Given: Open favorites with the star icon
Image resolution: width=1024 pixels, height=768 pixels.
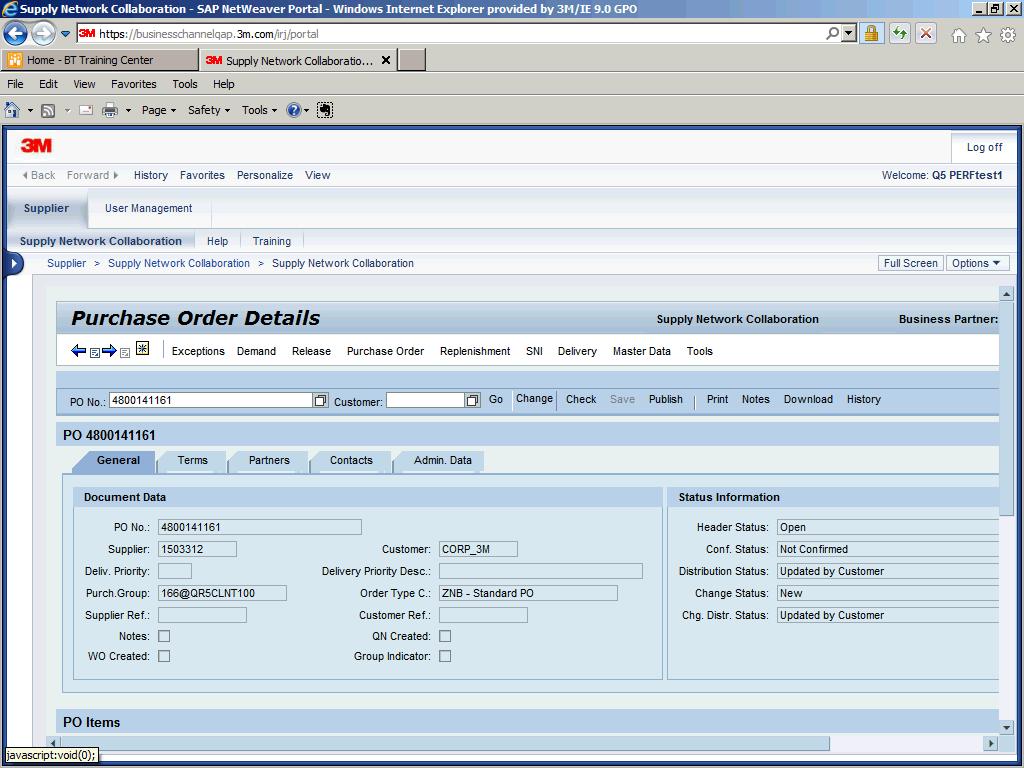Looking at the screenshot, I should [984, 35].
